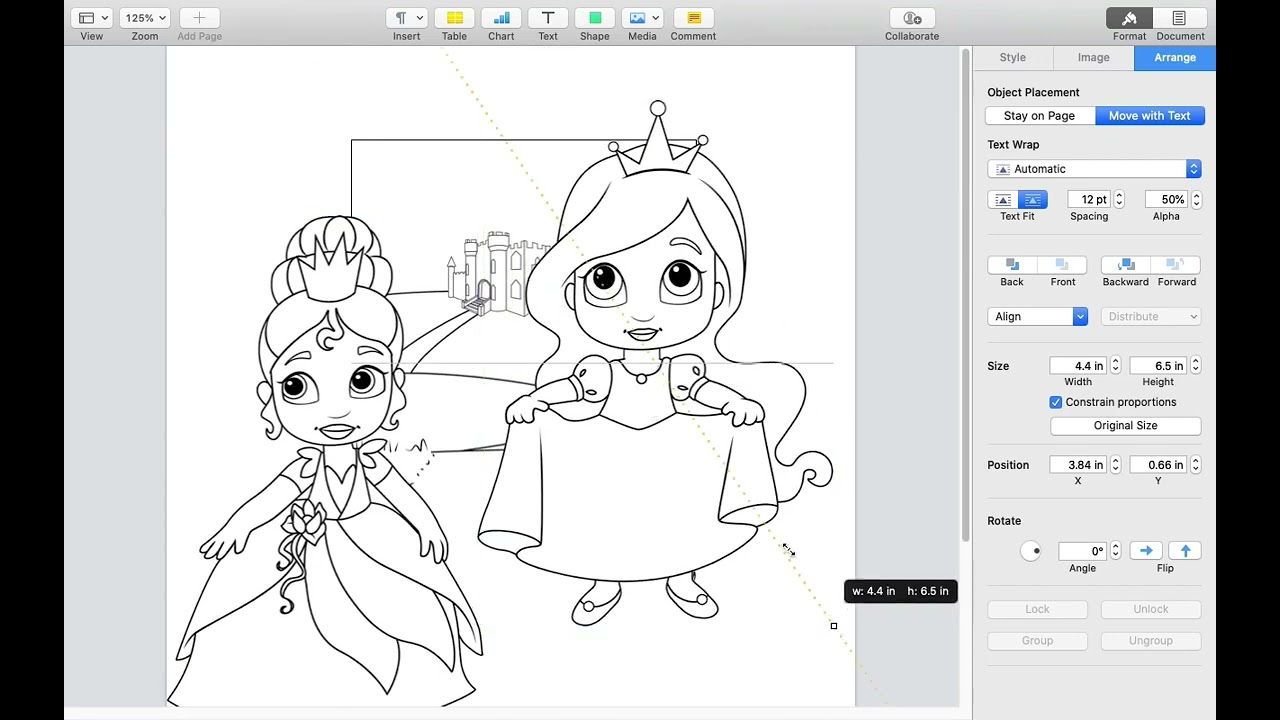Adjust the Width stepper
This screenshot has height=720, width=1280.
(x=1115, y=366)
